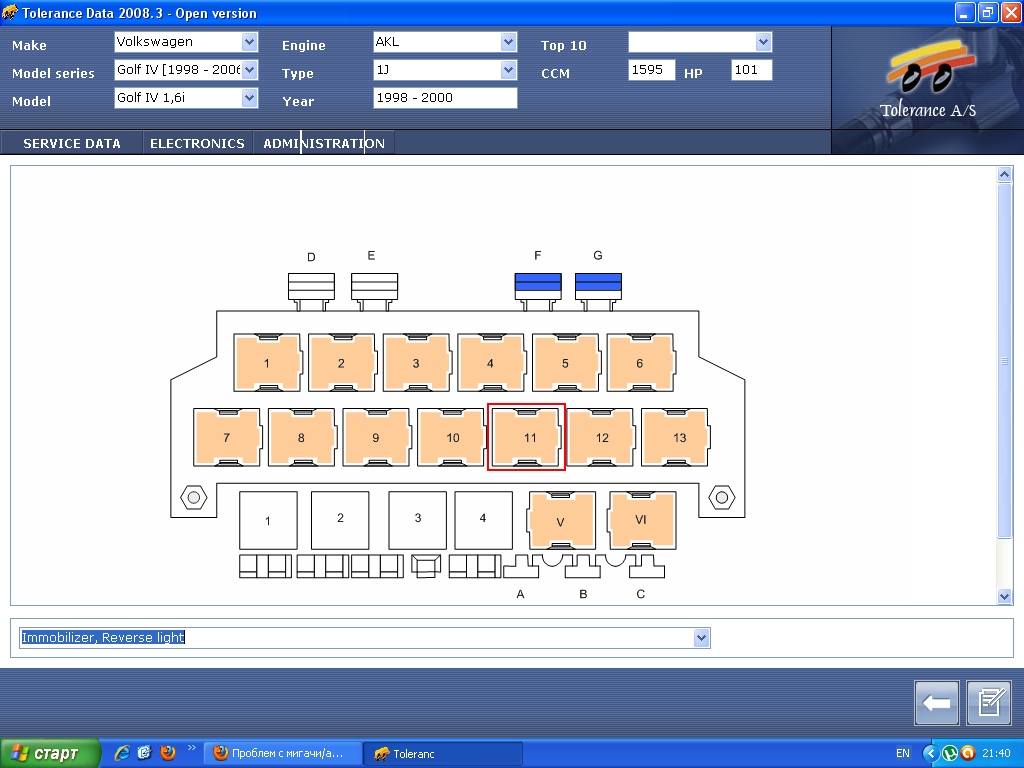Click the back arrow button
This screenshot has height=768, width=1024.
[x=937, y=703]
